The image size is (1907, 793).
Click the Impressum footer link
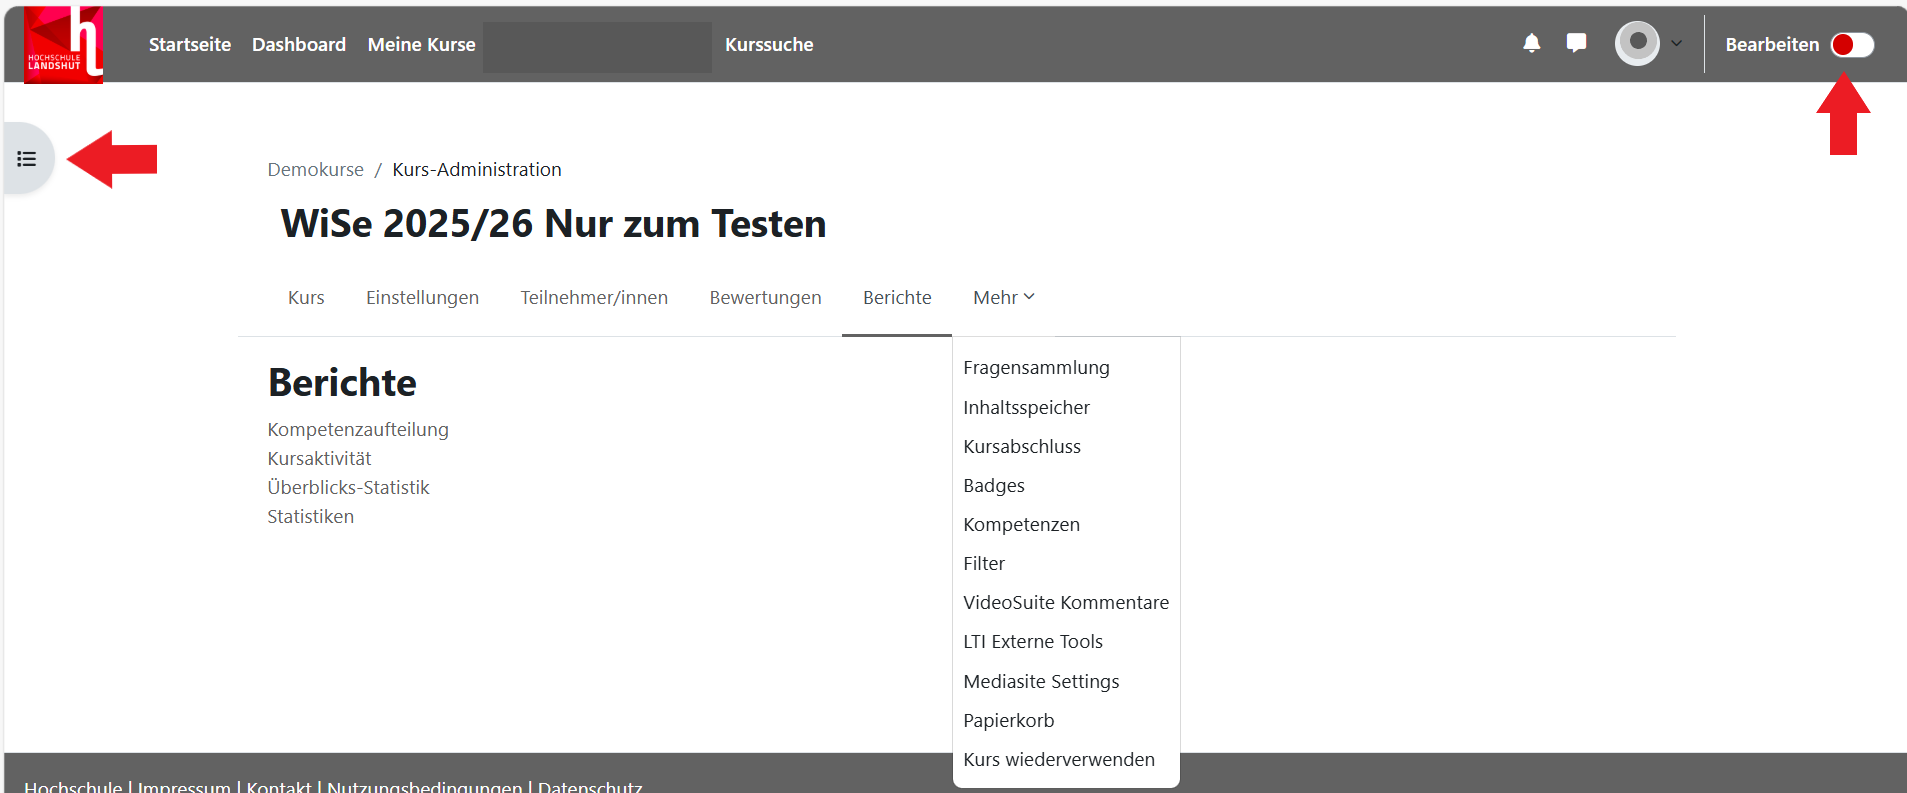click(x=184, y=786)
